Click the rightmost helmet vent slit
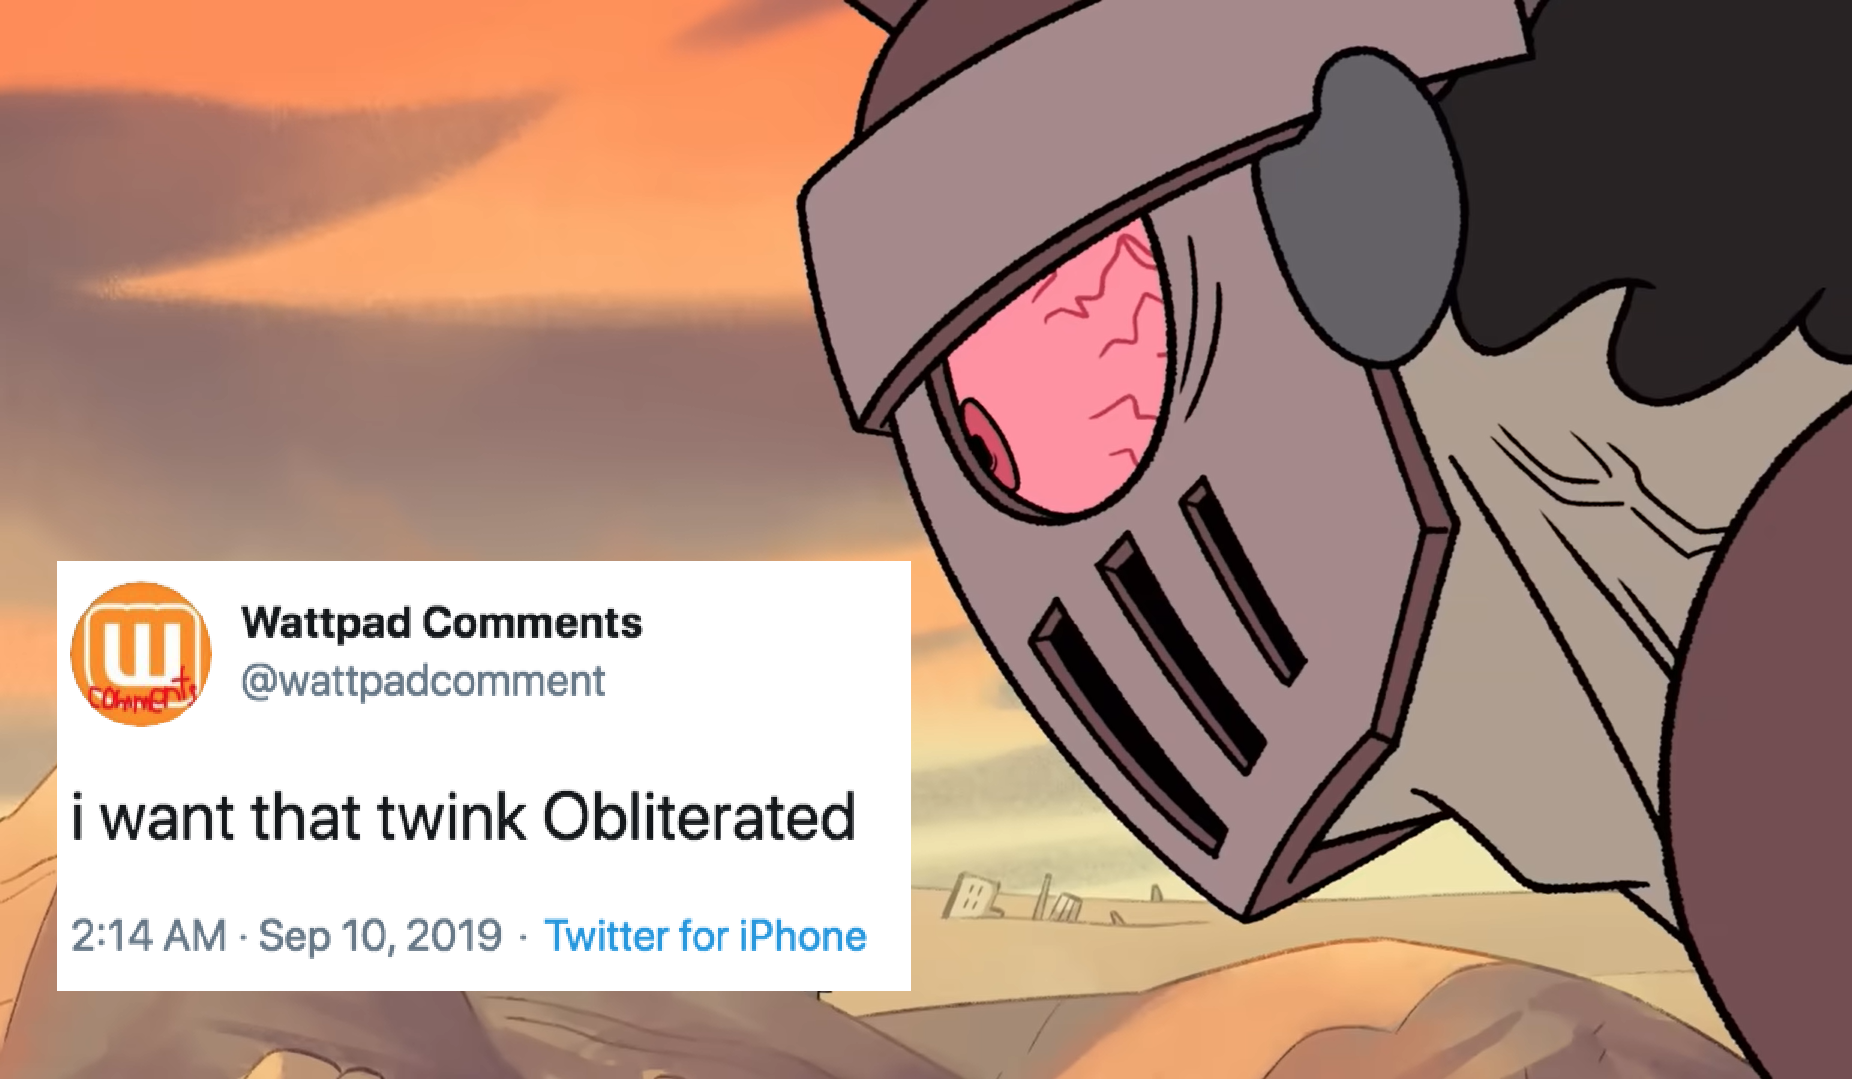Viewport: 1852px width, 1079px height. 1242,580
